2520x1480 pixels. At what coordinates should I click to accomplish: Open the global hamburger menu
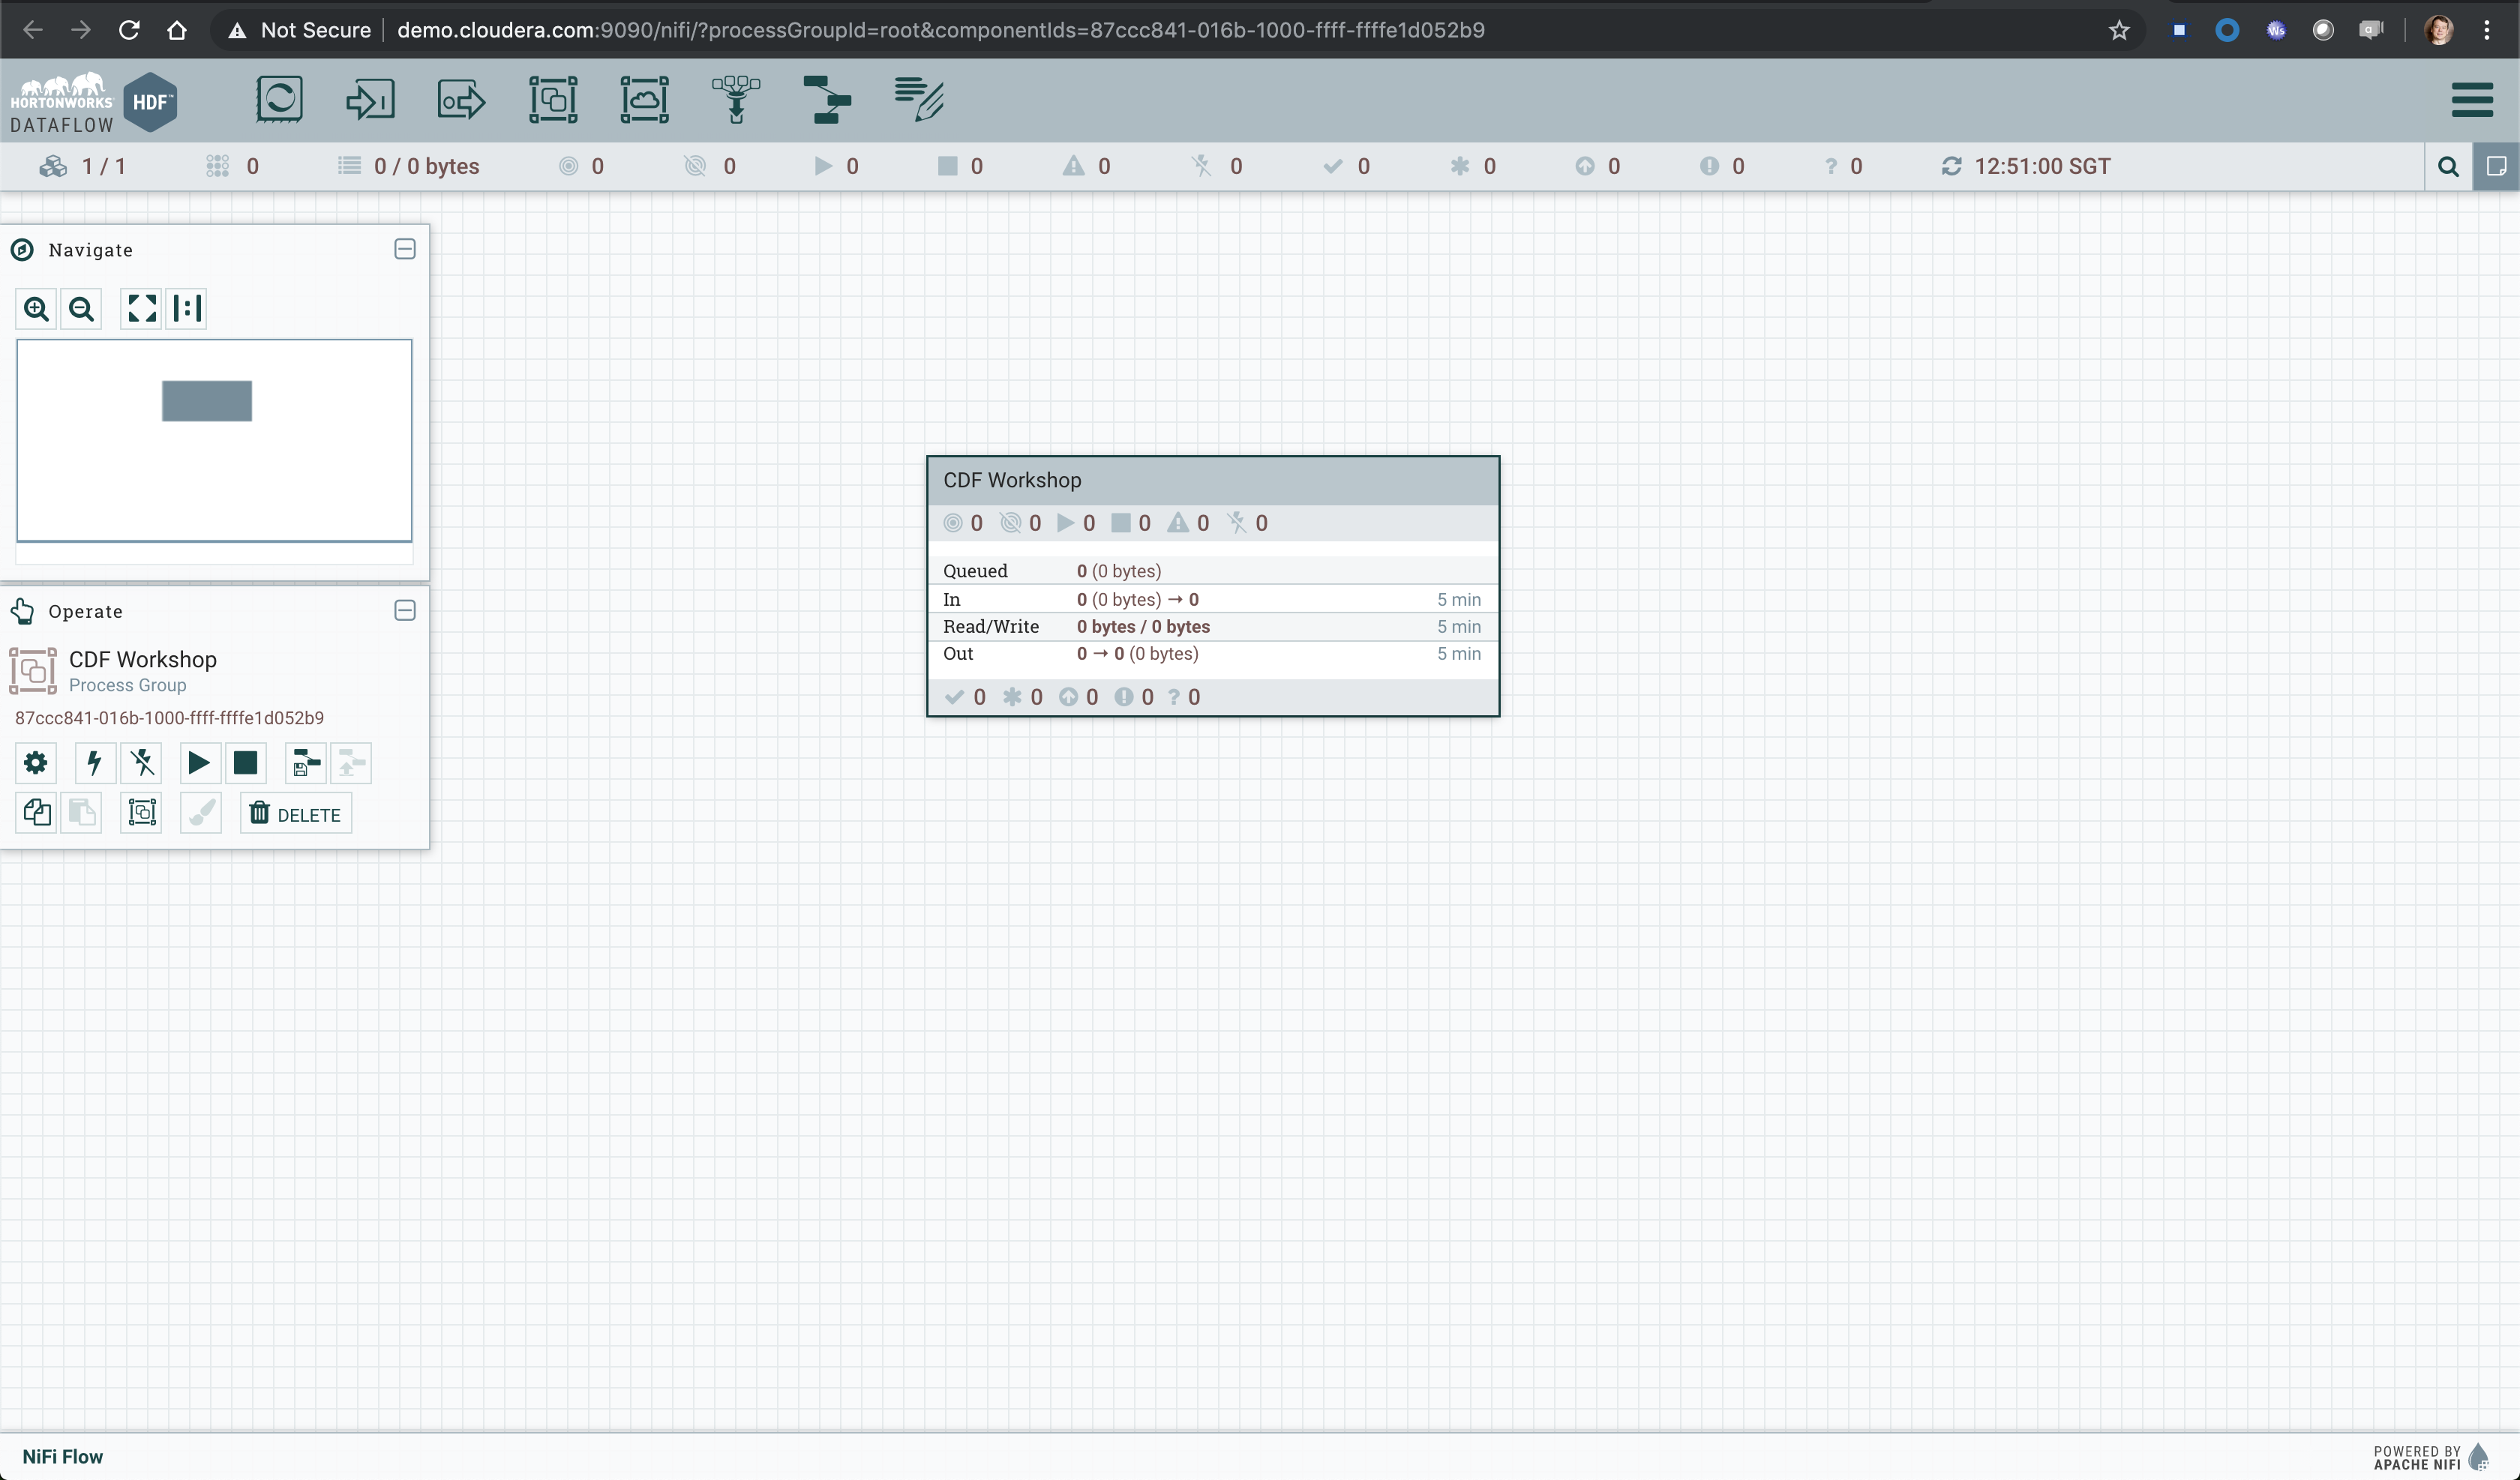2472,99
